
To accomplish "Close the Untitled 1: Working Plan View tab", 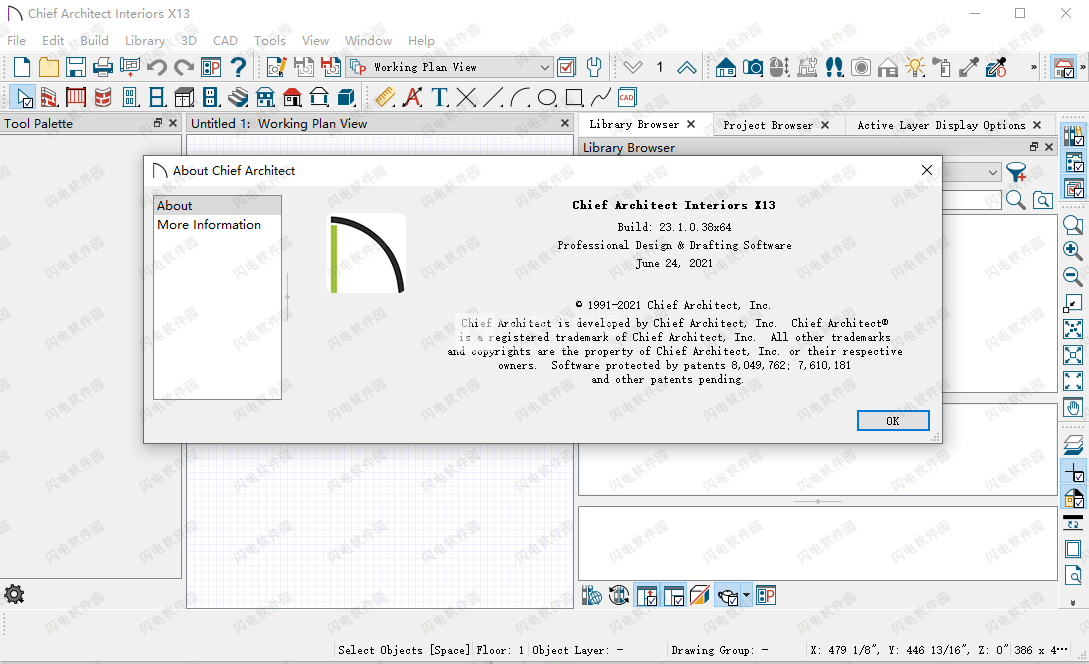I will [565, 123].
